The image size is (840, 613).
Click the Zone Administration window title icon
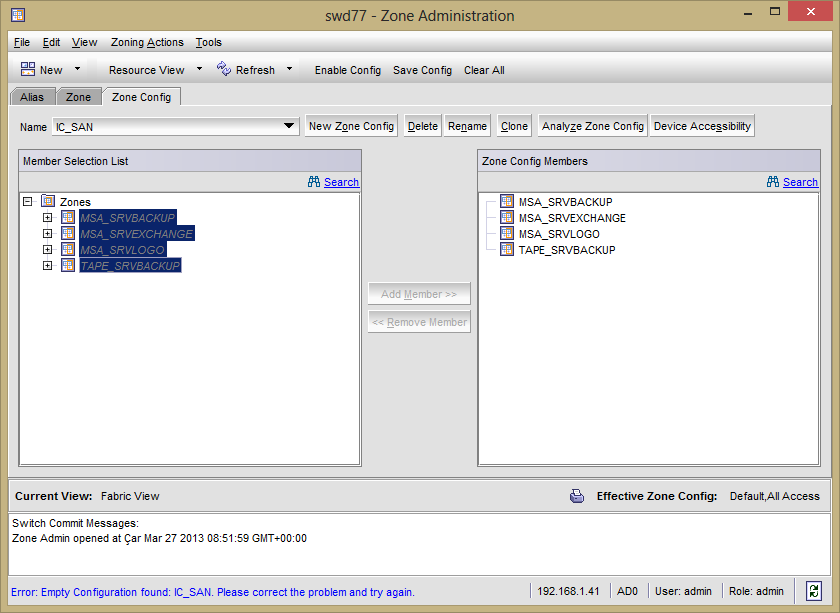point(18,15)
